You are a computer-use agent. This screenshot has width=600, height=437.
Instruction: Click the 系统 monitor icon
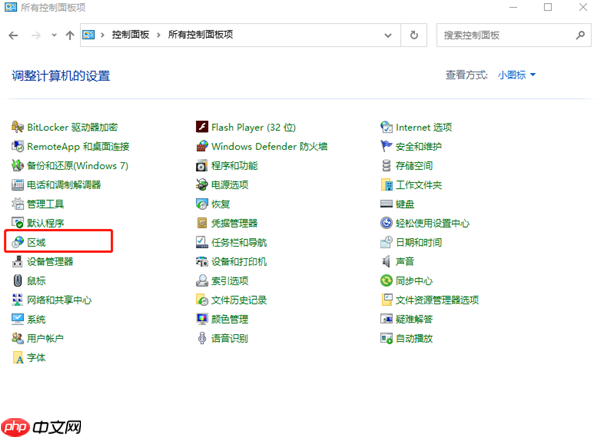click(18, 319)
